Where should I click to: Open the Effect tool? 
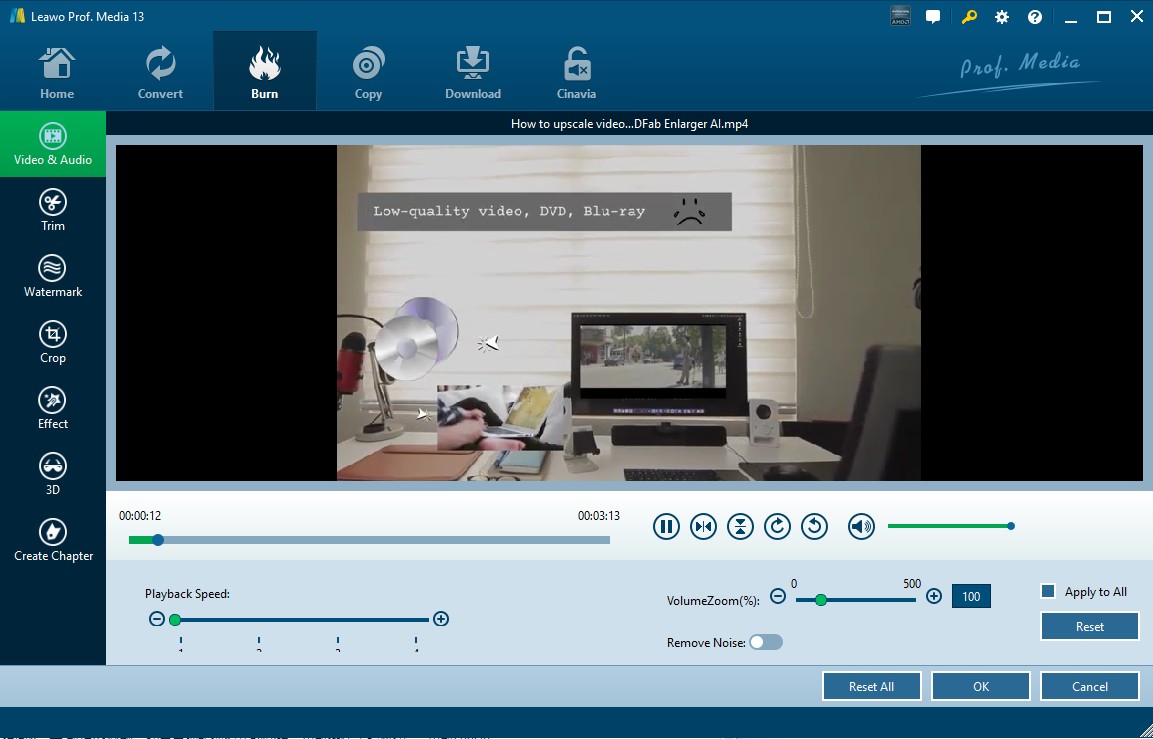[x=53, y=408]
